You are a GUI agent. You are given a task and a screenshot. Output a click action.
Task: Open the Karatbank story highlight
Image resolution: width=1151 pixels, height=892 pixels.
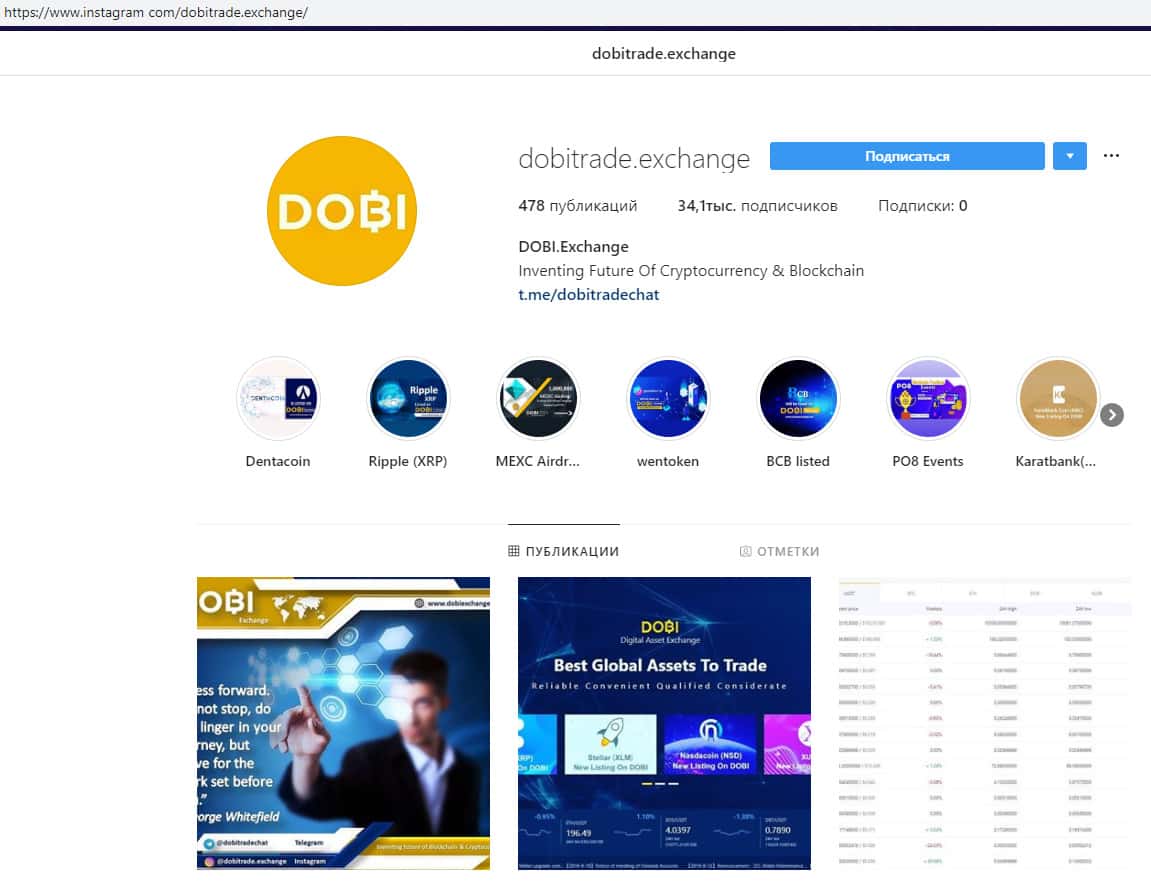point(1058,399)
